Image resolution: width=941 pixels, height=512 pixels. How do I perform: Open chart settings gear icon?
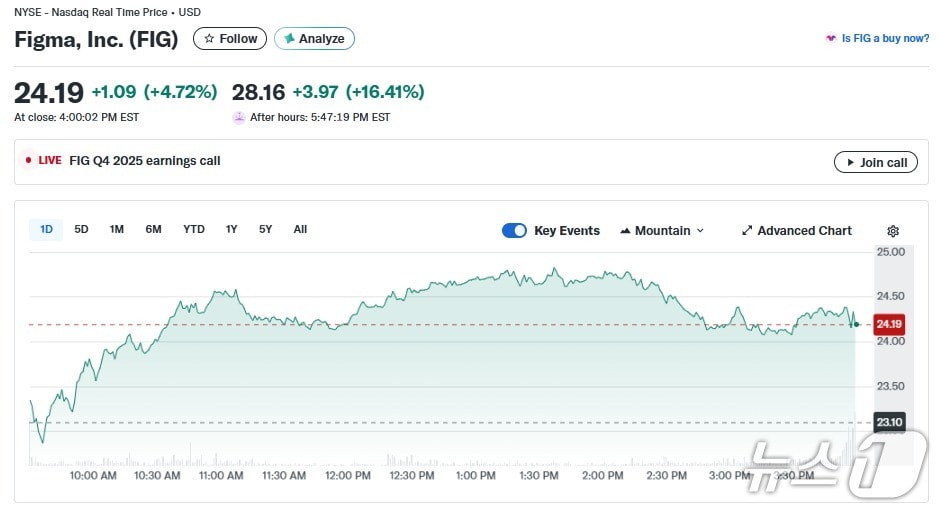coord(893,231)
